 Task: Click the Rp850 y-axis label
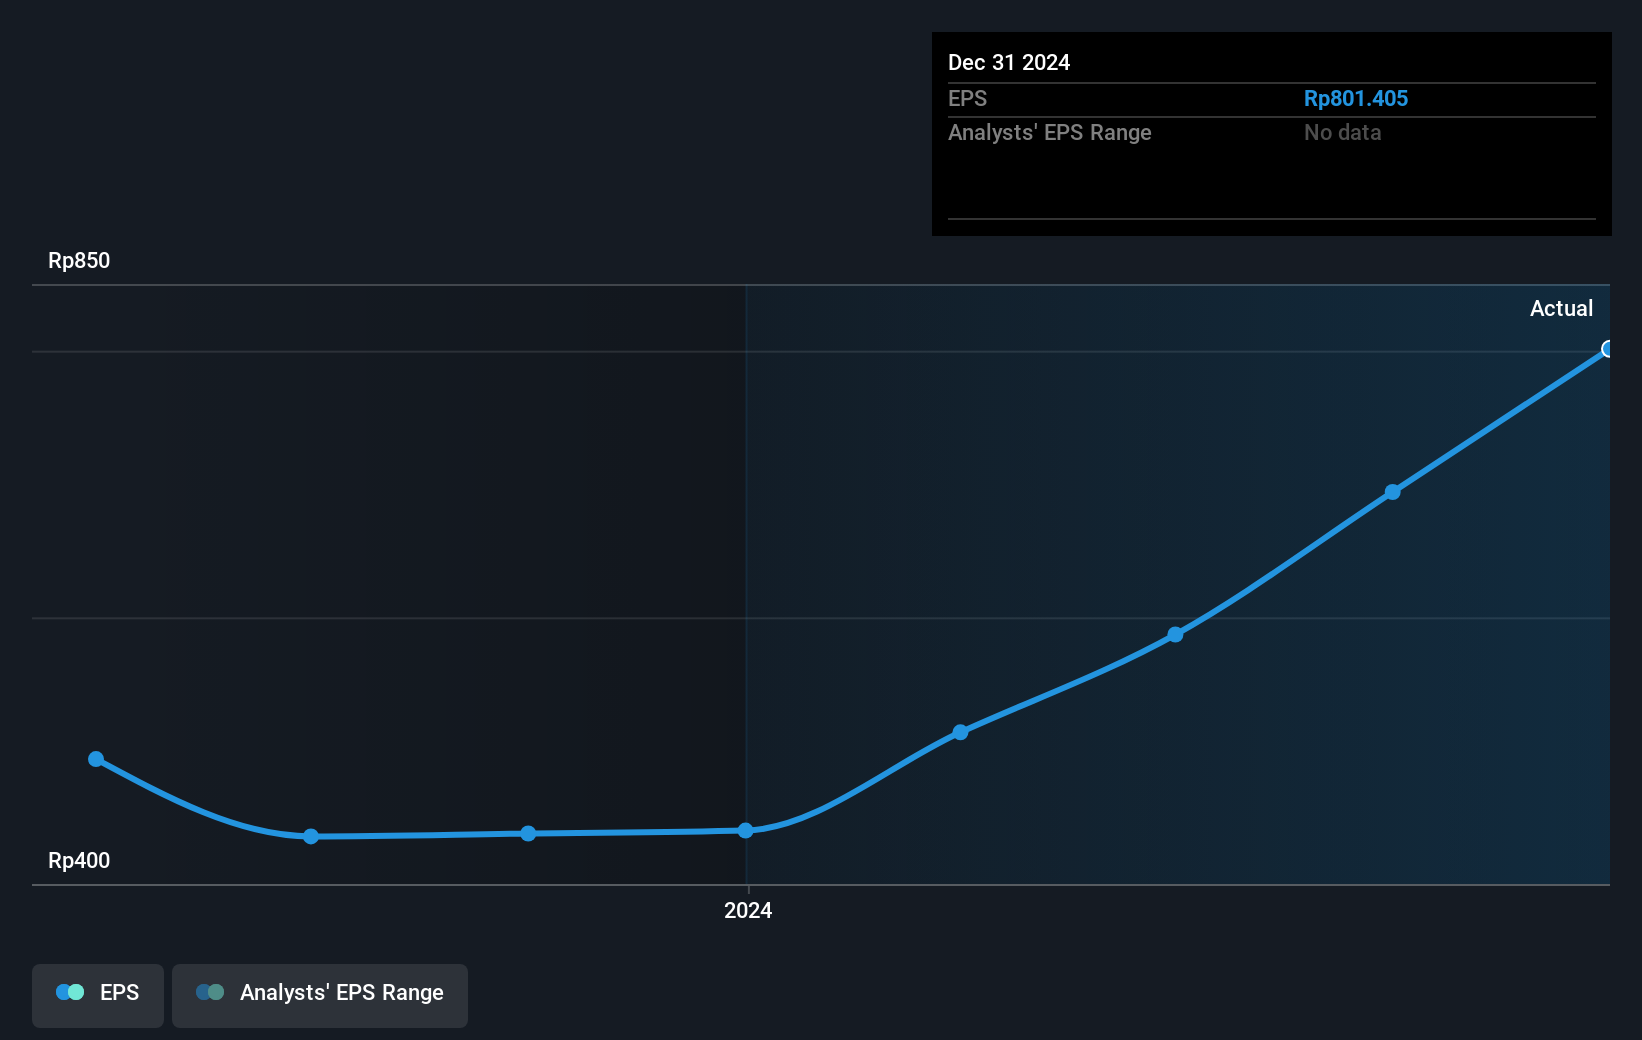coord(79,260)
